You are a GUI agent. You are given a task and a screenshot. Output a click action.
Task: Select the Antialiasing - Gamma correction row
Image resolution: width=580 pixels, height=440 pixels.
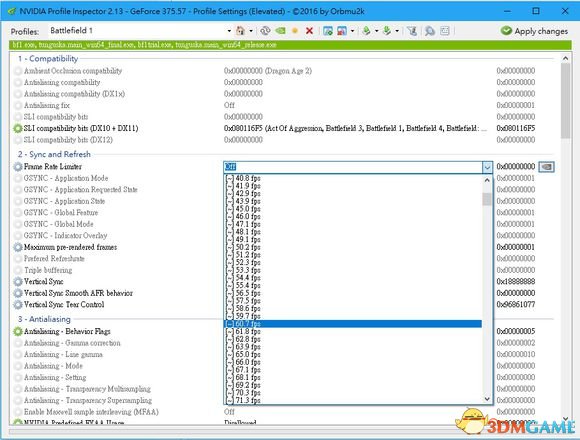118,343
